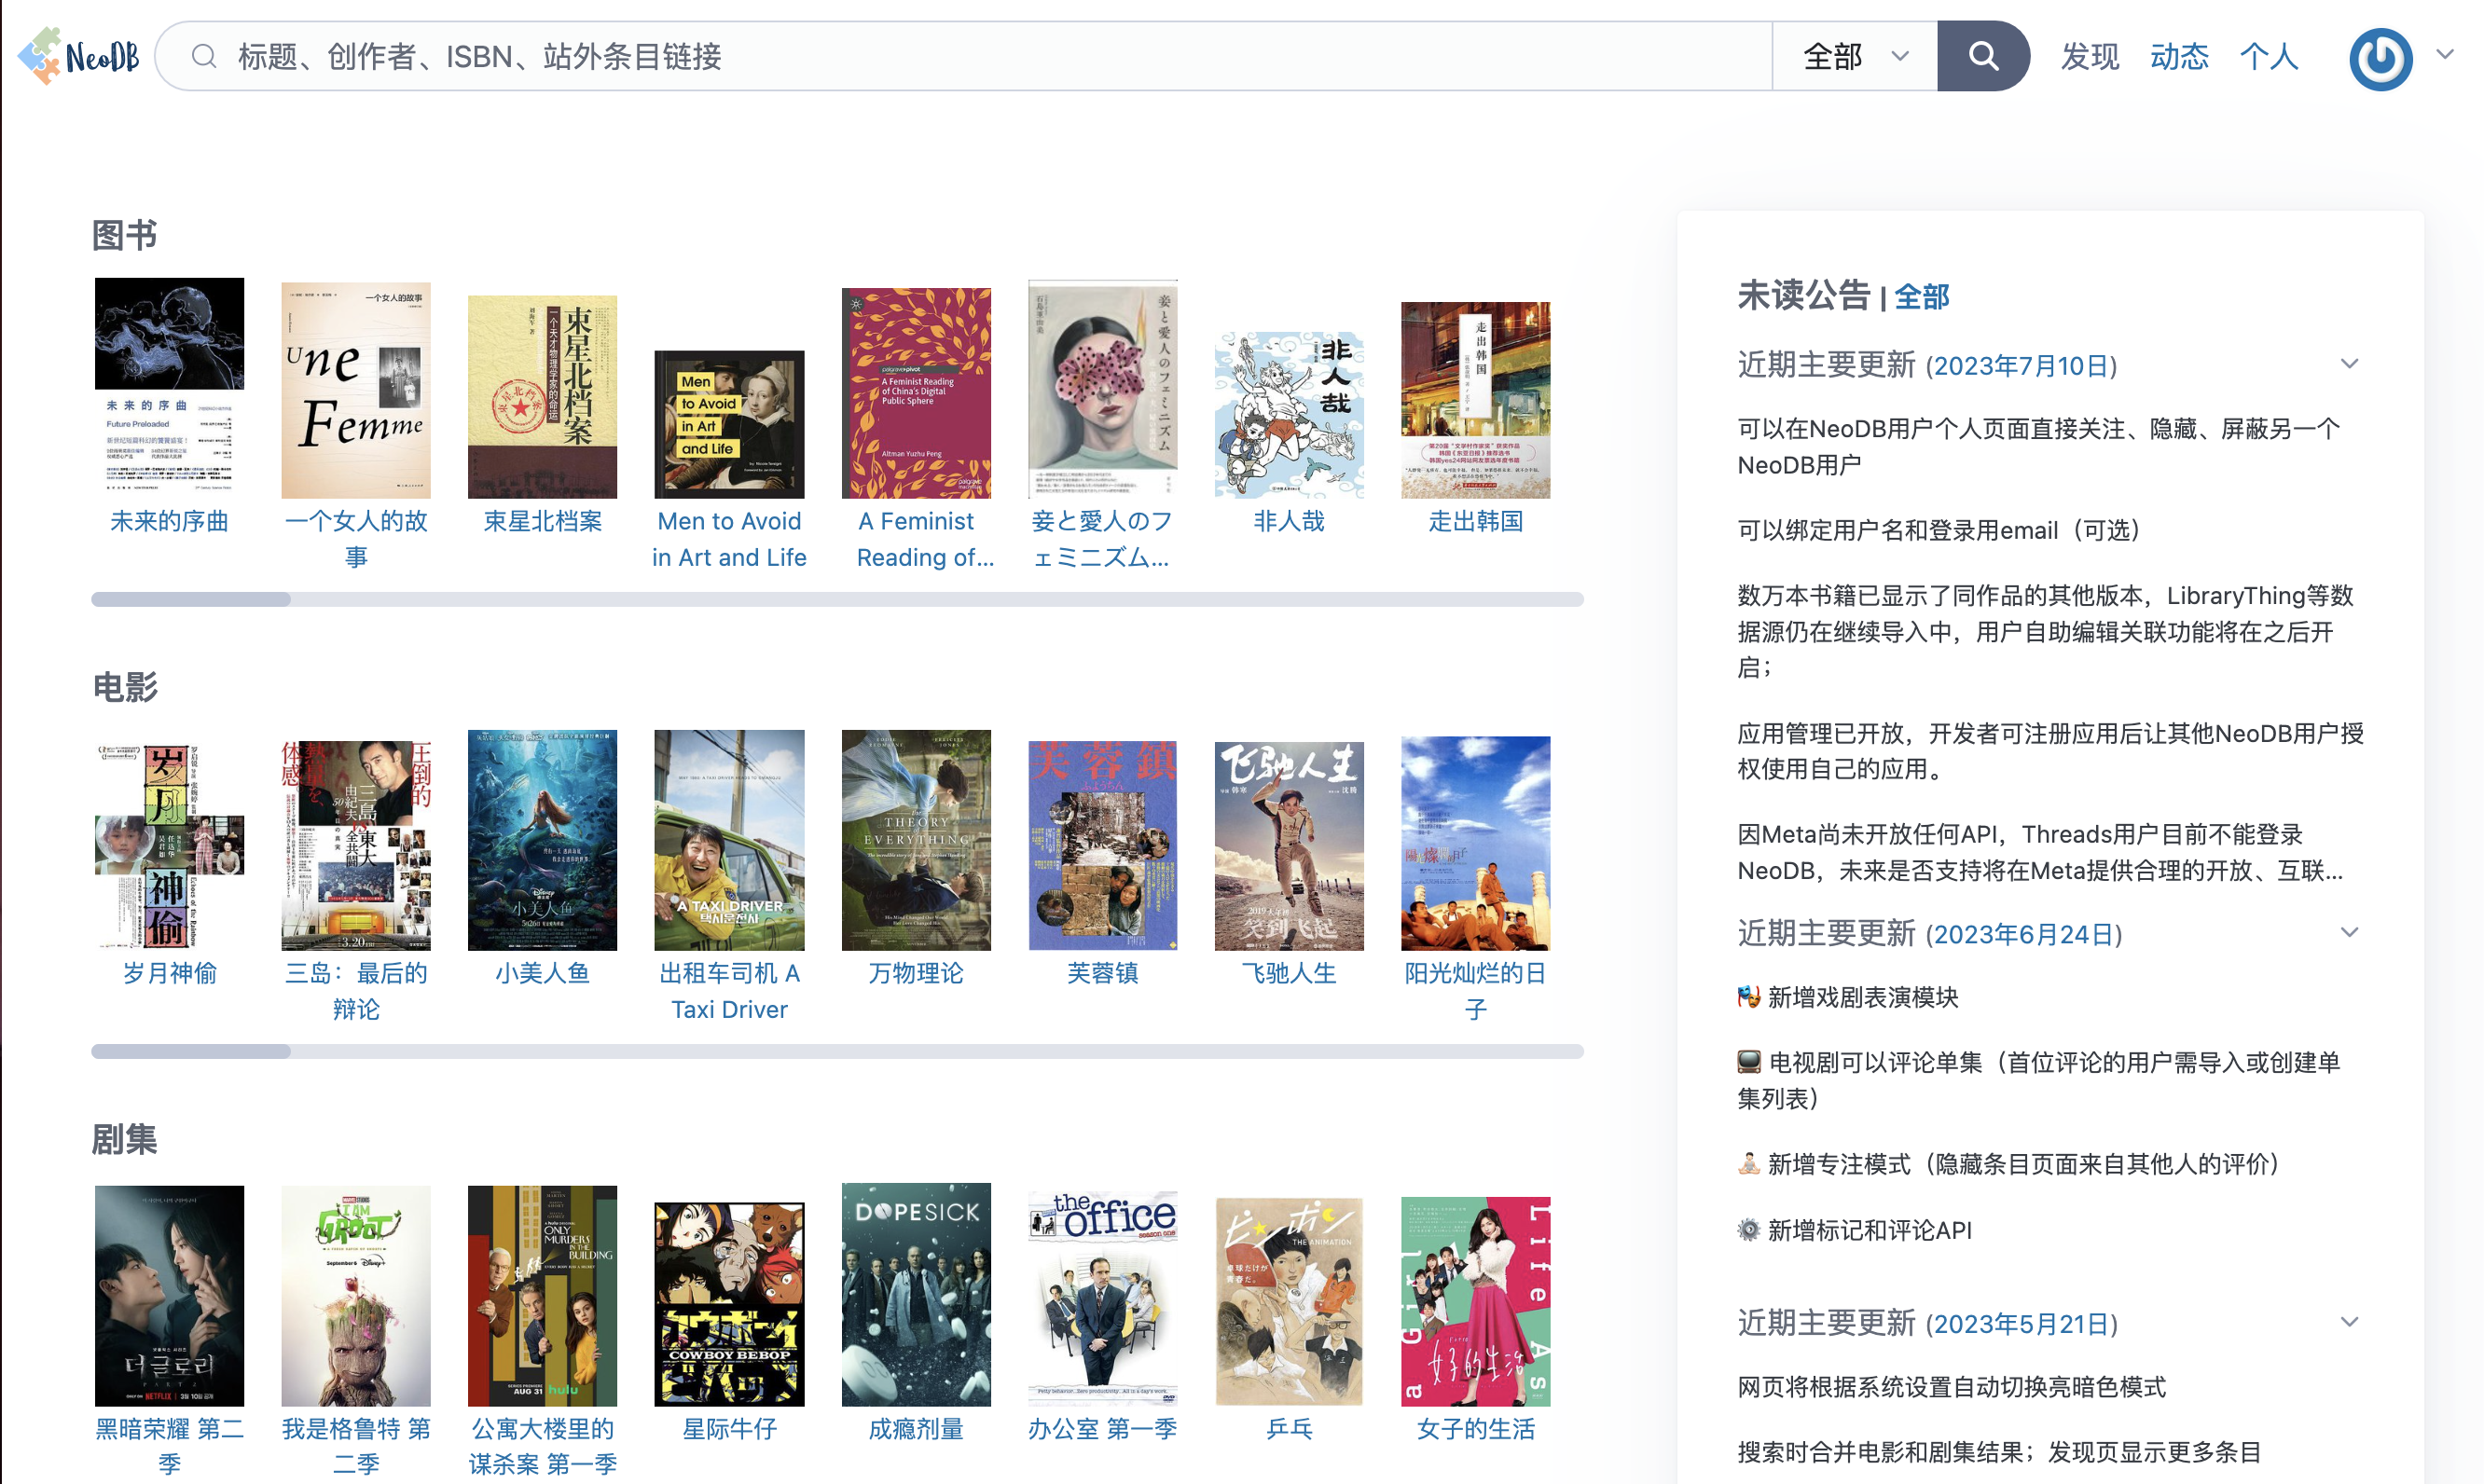Viewport: 2484px width, 1484px height.
Task: Click 芙蓉镇 title link
Action: pyautogui.click(x=1102, y=973)
